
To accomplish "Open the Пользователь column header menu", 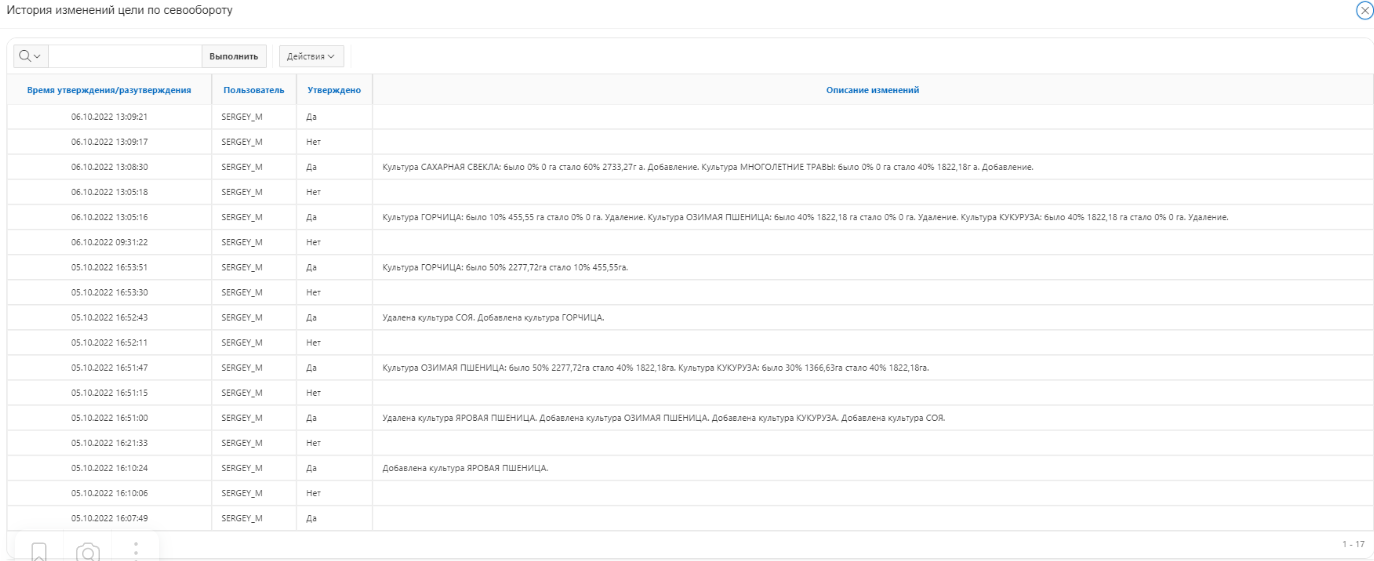I will point(254,90).
